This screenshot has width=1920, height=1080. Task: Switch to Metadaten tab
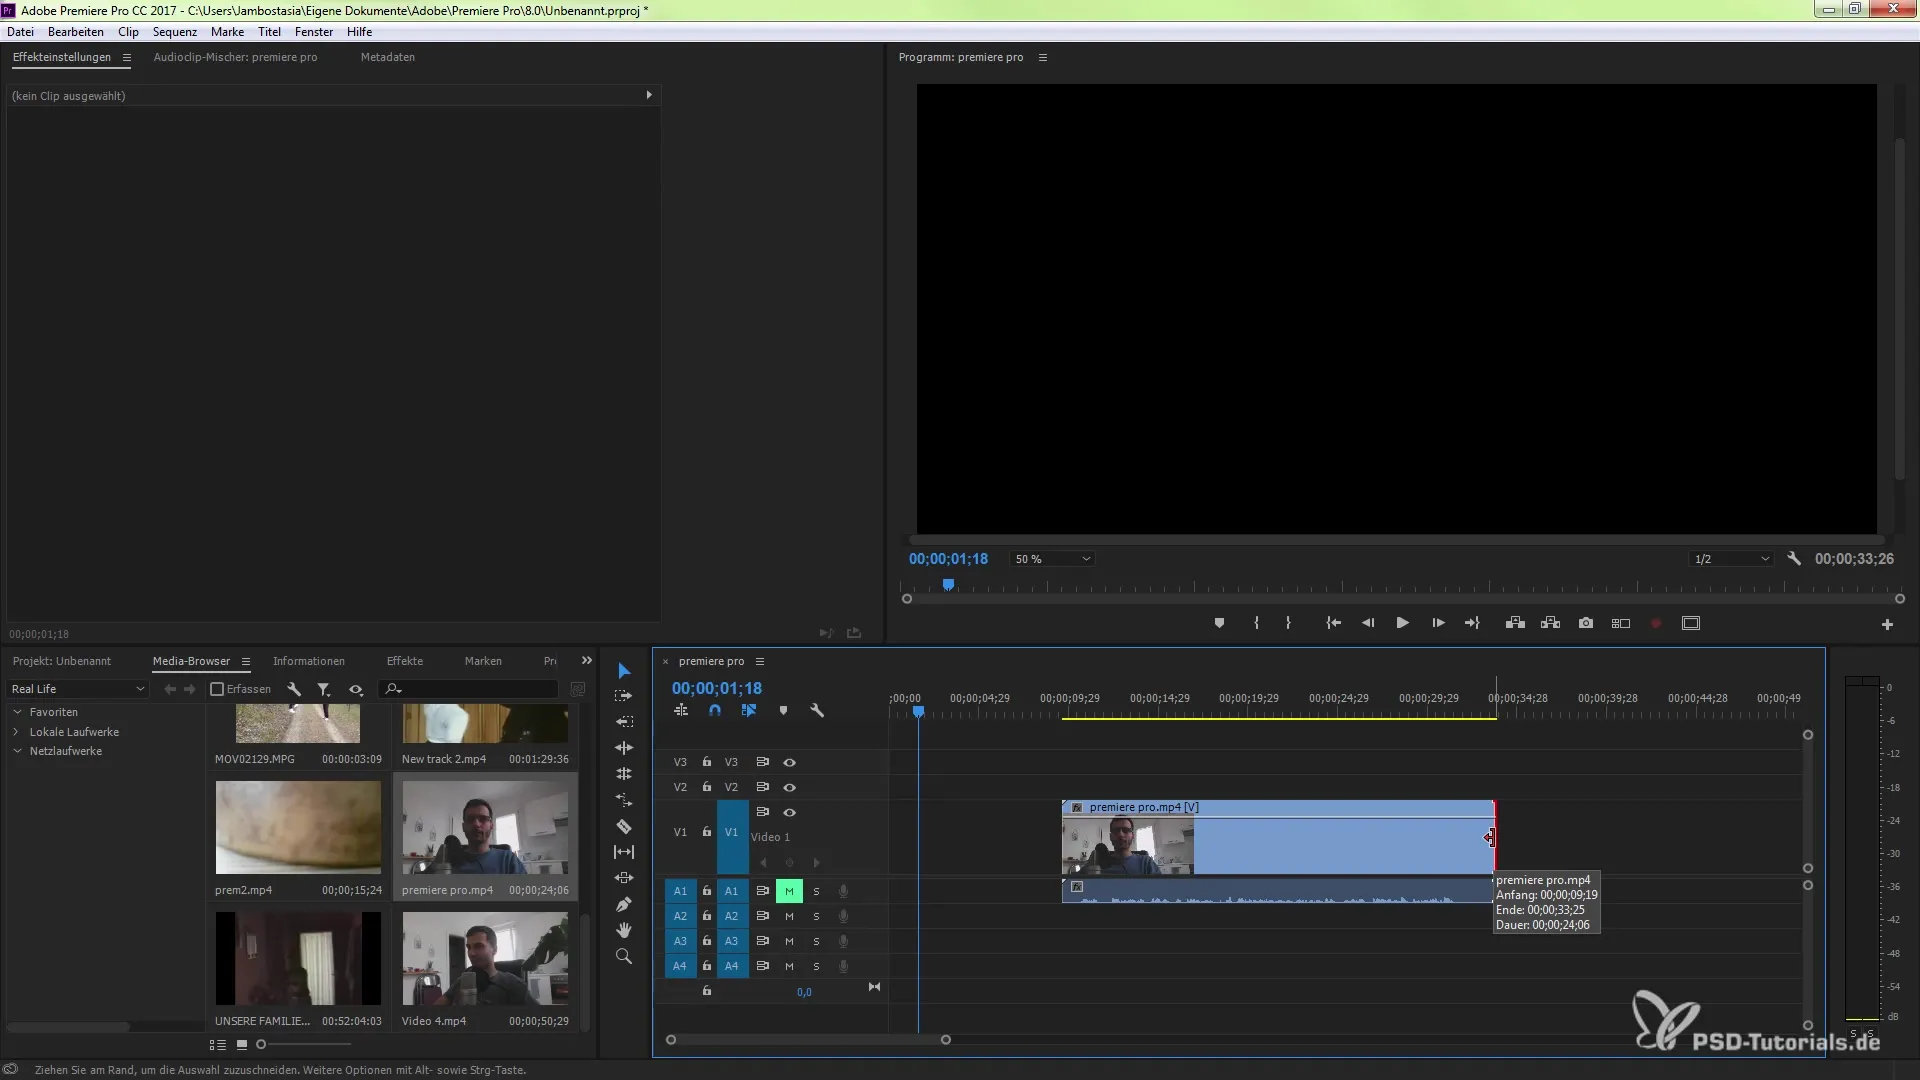(388, 57)
